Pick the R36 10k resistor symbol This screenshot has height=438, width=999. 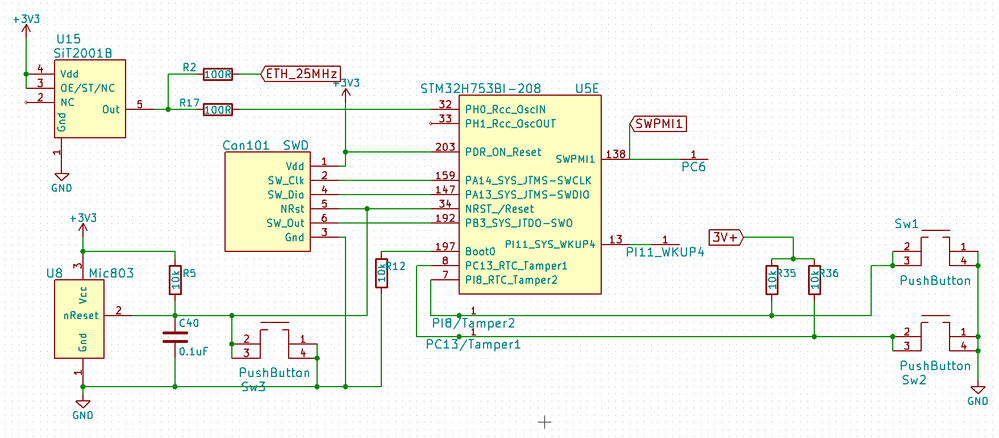[x=814, y=279]
